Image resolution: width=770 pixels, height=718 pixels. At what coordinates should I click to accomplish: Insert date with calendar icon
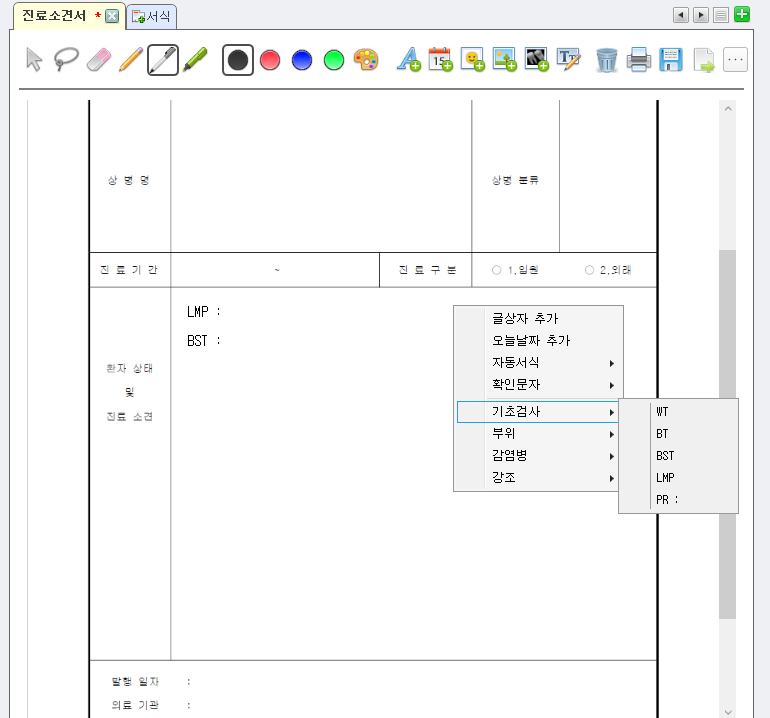(x=440, y=60)
